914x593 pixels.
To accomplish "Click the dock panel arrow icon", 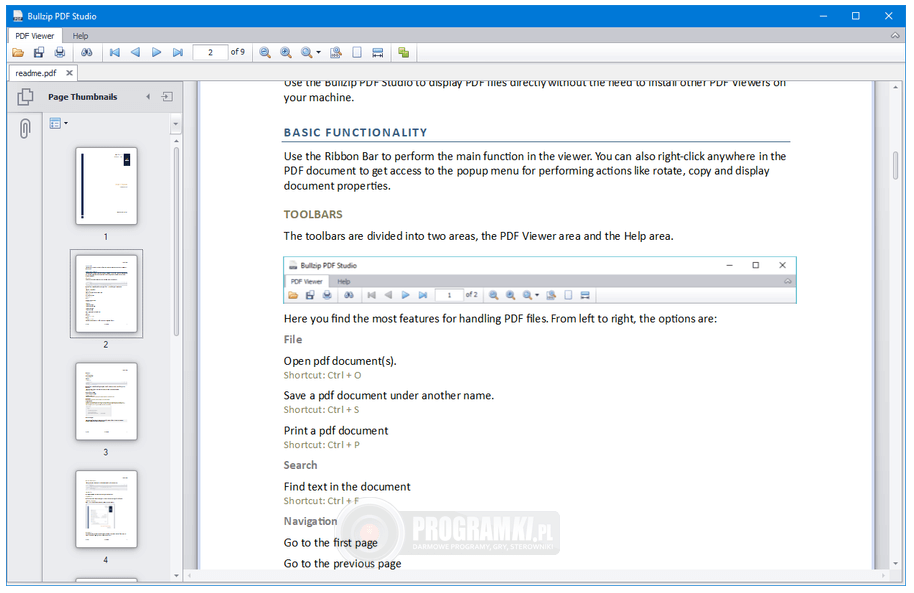I will pos(167,97).
